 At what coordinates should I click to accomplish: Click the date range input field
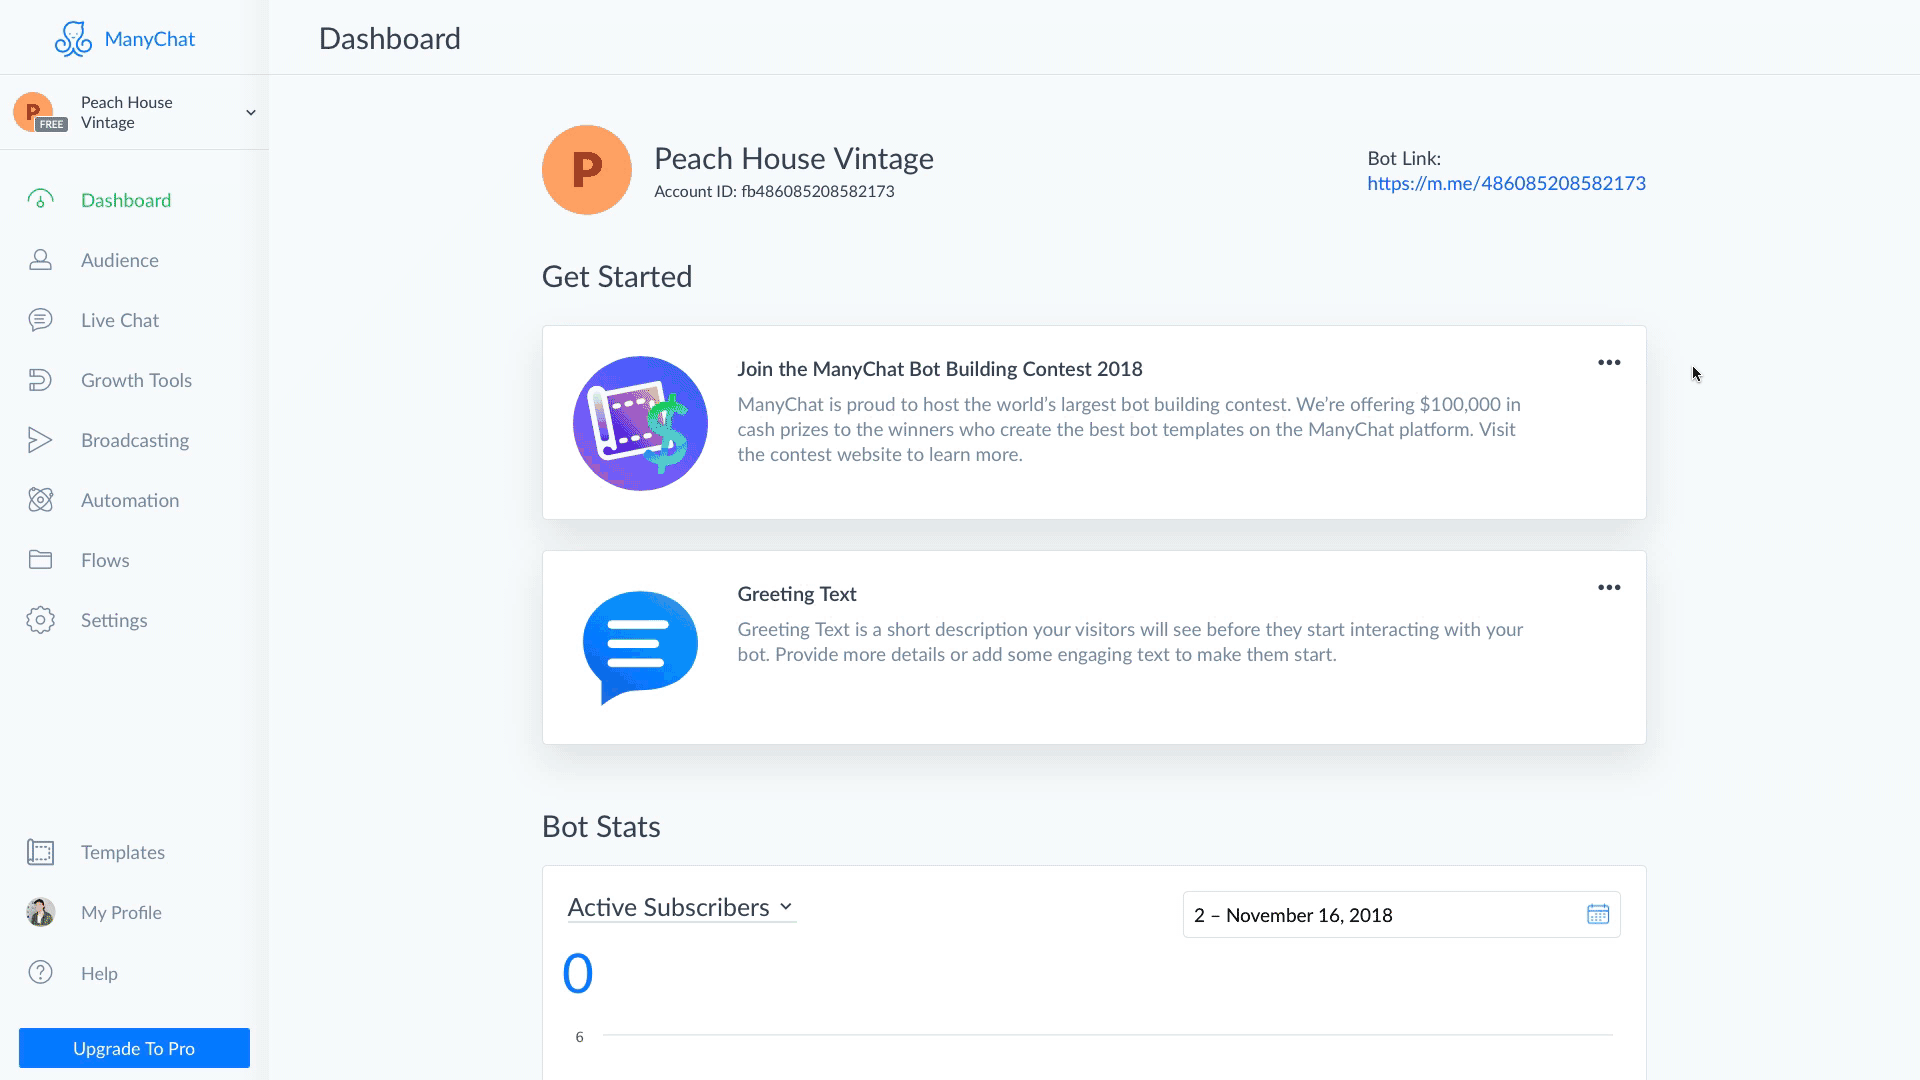coord(1380,915)
